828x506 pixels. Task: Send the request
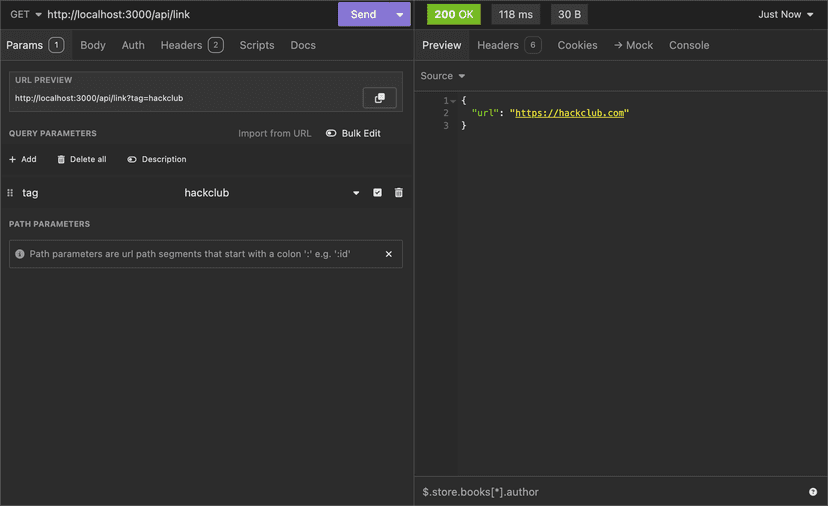(x=364, y=15)
